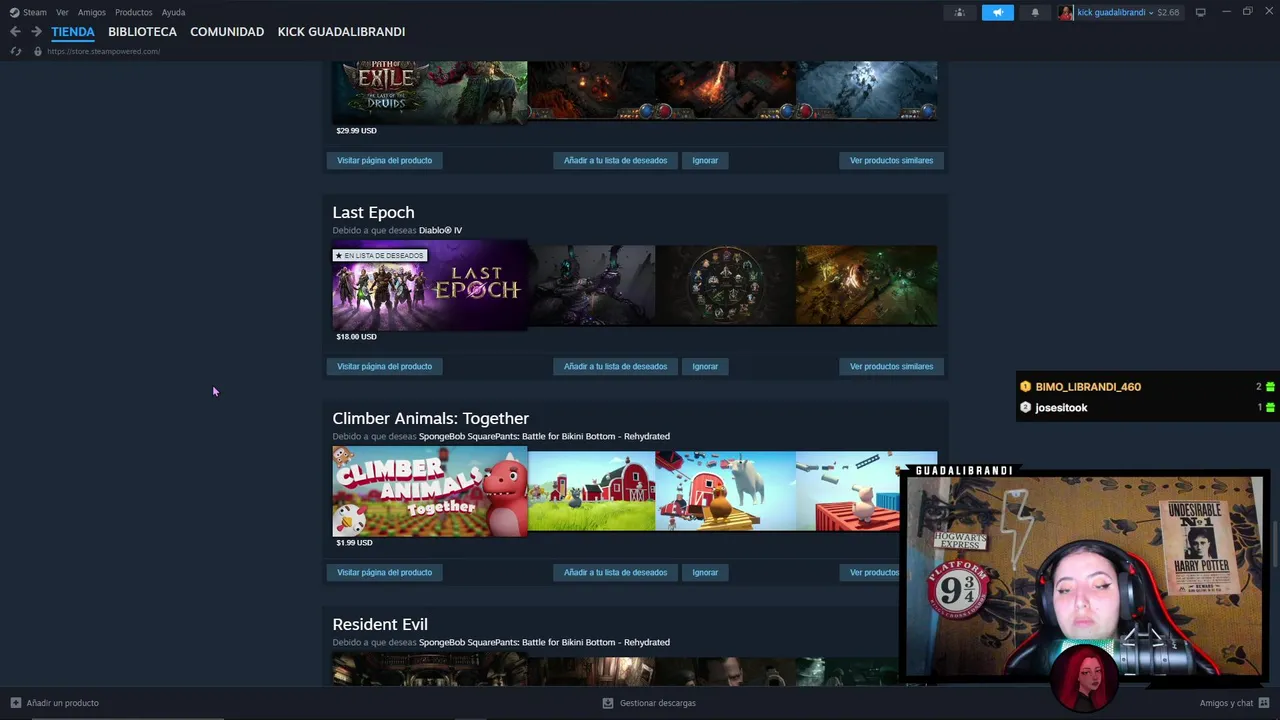
Task: Open SpongeBob link under Resident Evil
Action: point(544,642)
